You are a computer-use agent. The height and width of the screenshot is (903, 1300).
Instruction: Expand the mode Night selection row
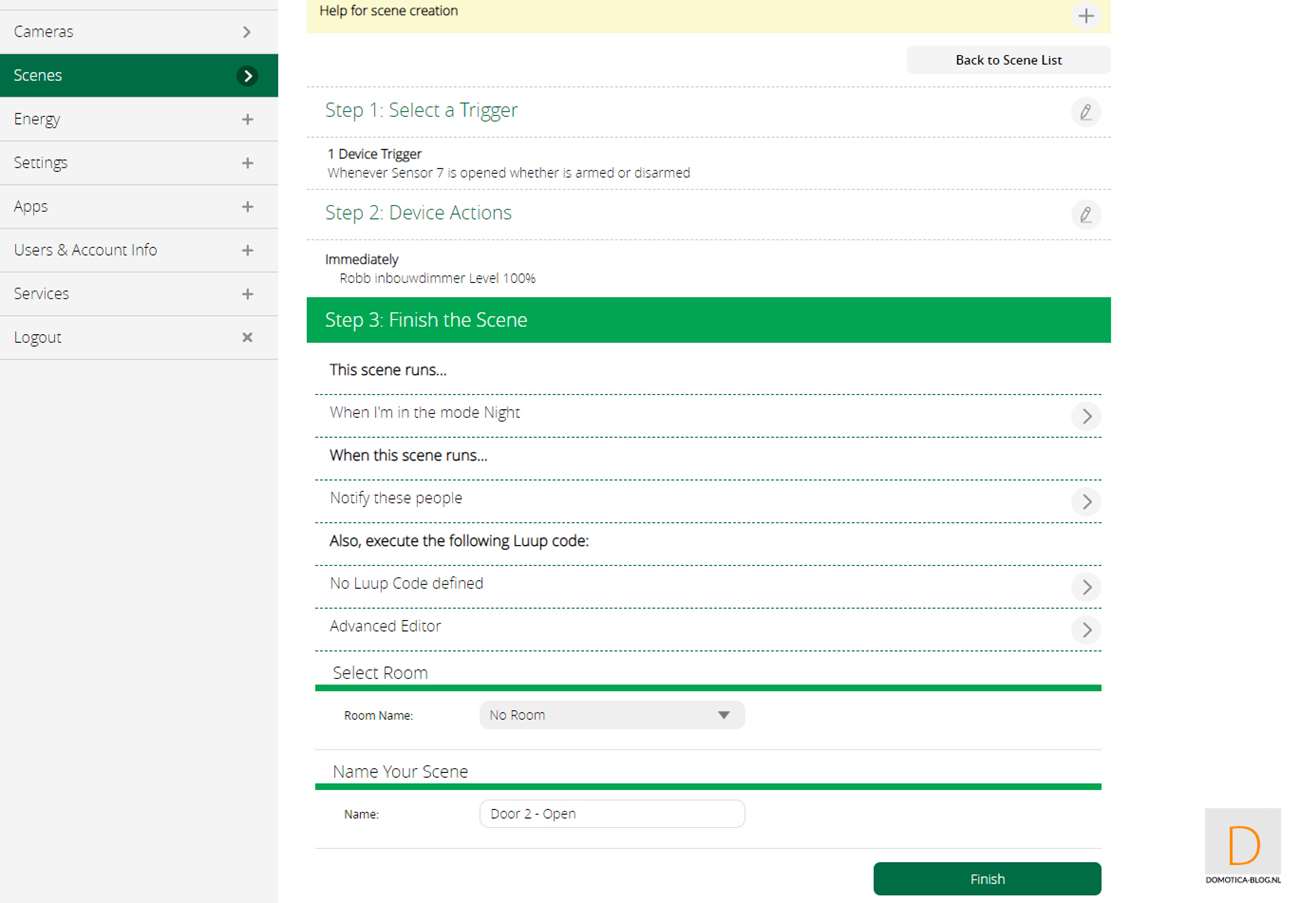coord(1086,415)
